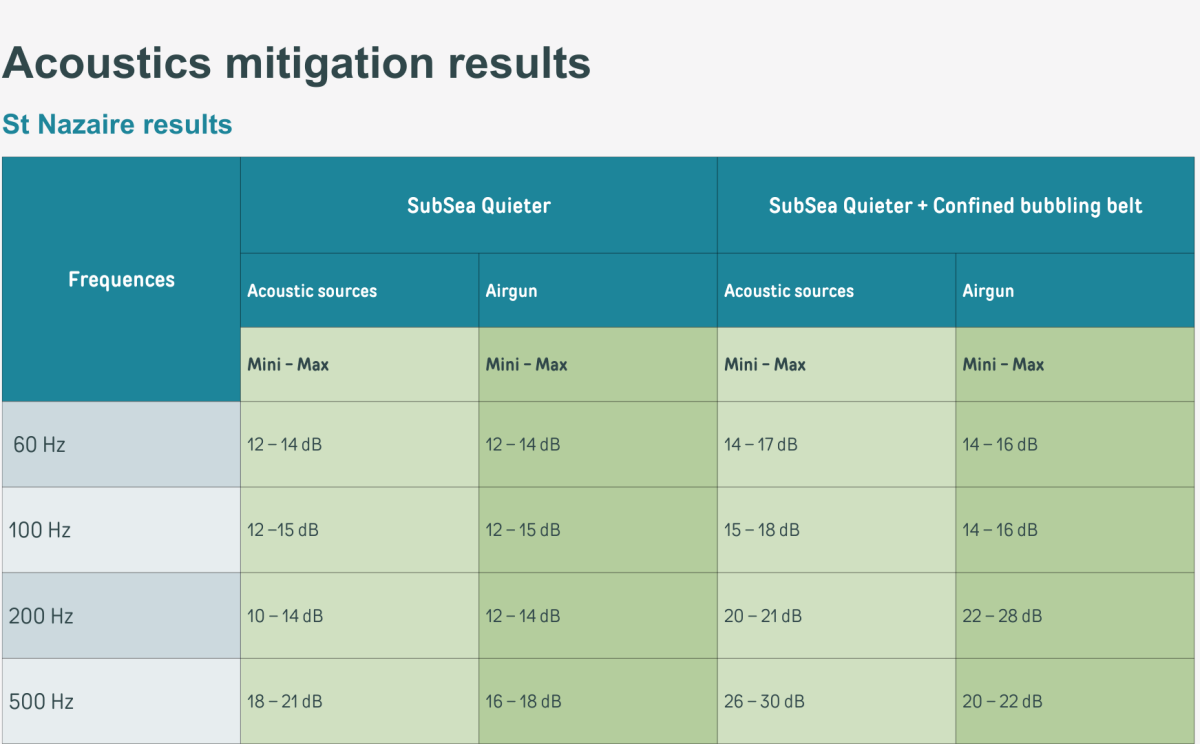Select the 60 Hz row label
Image resolution: width=1200 pixels, height=744 pixels.
click(x=40, y=445)
